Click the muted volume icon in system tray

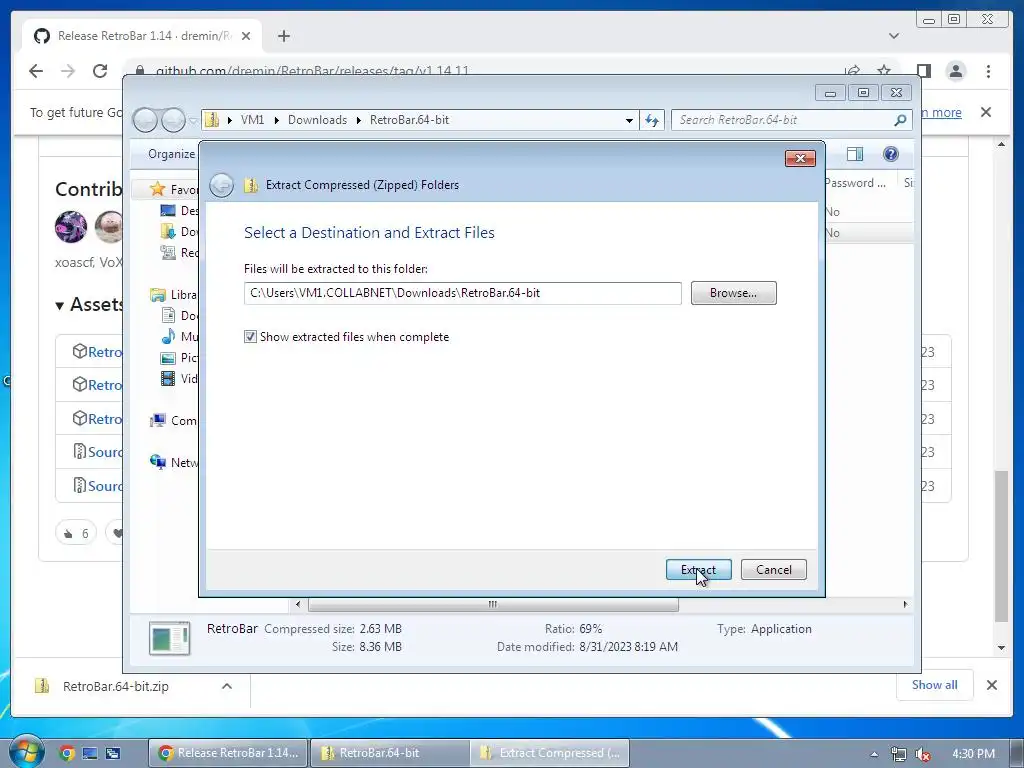(x=922, y=754)
